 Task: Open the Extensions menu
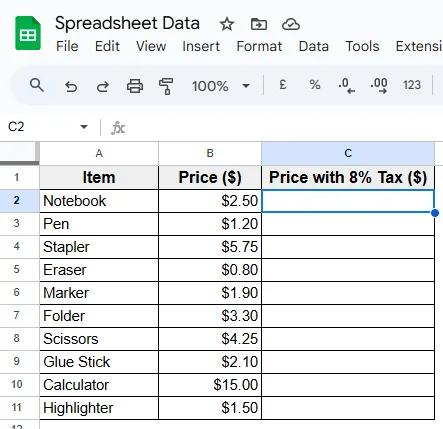pos(419,46)
